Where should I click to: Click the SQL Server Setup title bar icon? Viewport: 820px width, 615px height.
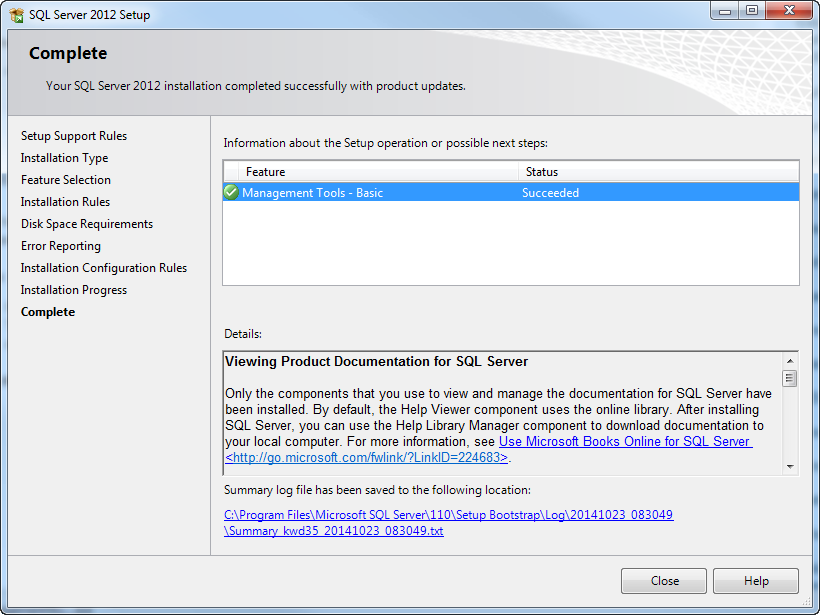click(x=16, y=15)
